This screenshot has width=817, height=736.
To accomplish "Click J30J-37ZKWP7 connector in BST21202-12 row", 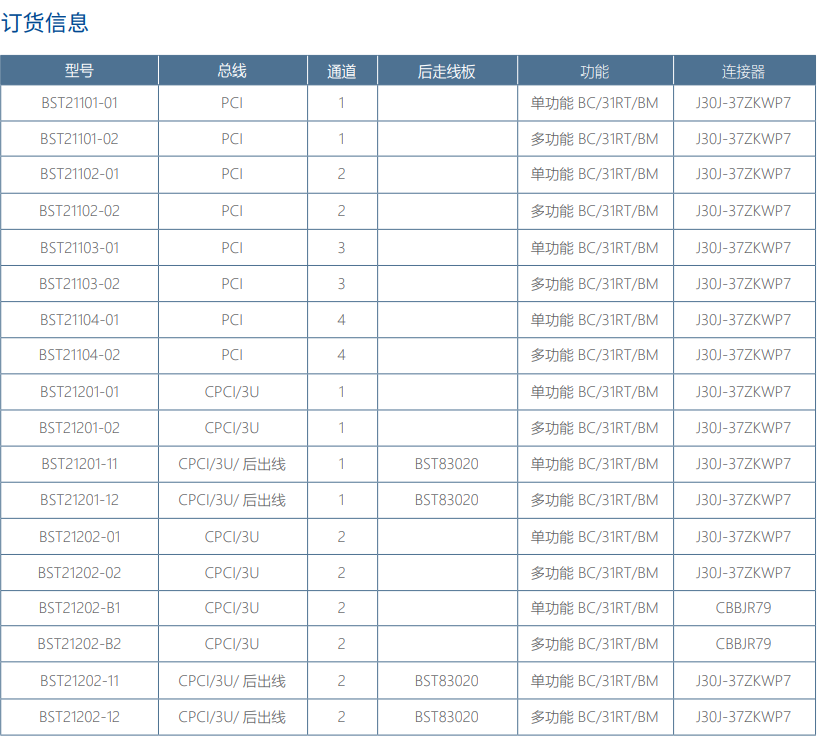I will click(x=744, y=717).
